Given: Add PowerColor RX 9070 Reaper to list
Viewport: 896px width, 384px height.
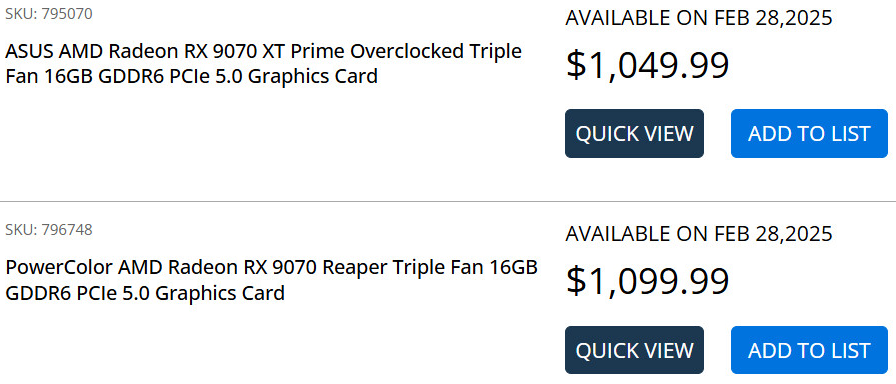Looking at the screenshot, I should pyautogui.click(x=809, y=350).
